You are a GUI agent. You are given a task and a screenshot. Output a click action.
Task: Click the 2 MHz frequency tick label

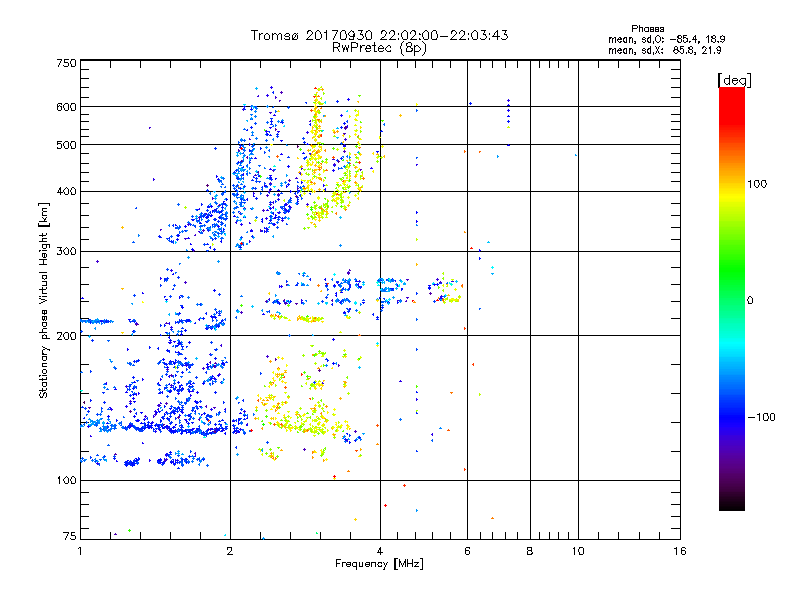tap(230, 551)
